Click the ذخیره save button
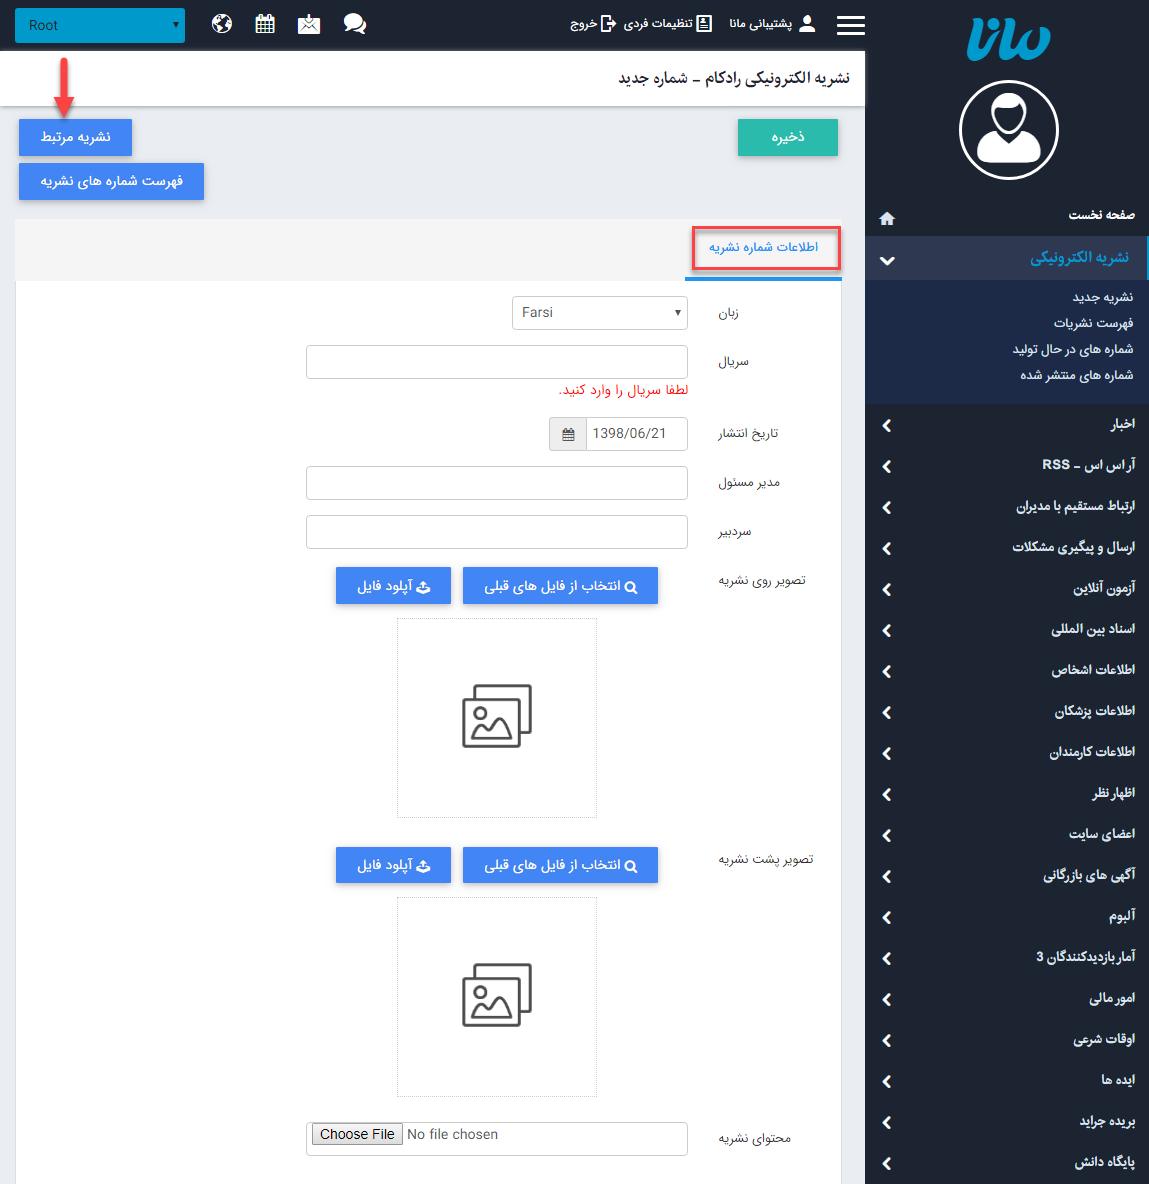The image size is (1149, 1184). tap(787, 138)
